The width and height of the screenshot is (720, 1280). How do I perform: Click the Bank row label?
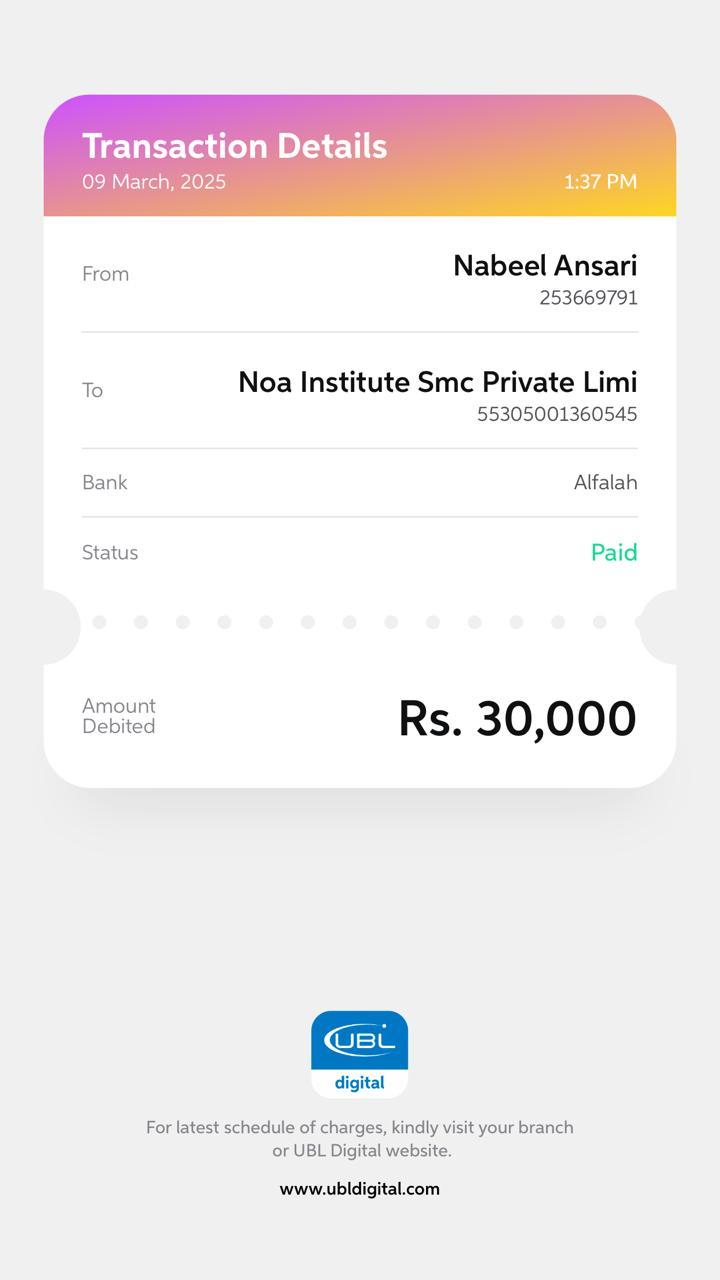(104, 482)
